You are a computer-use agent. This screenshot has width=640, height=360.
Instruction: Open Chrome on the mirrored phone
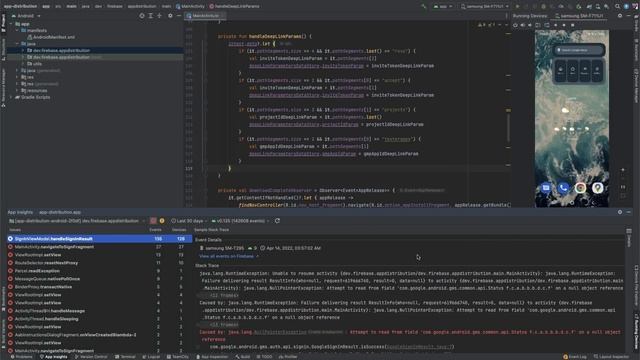580,188
